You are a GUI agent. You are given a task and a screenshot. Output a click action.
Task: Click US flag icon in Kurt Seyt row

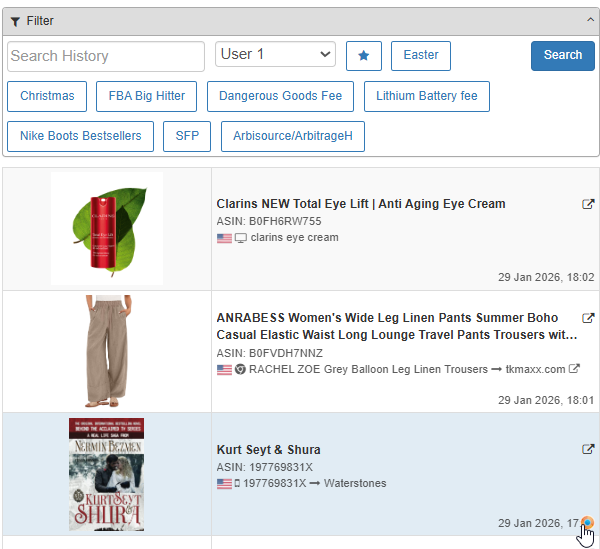[224, 484]
